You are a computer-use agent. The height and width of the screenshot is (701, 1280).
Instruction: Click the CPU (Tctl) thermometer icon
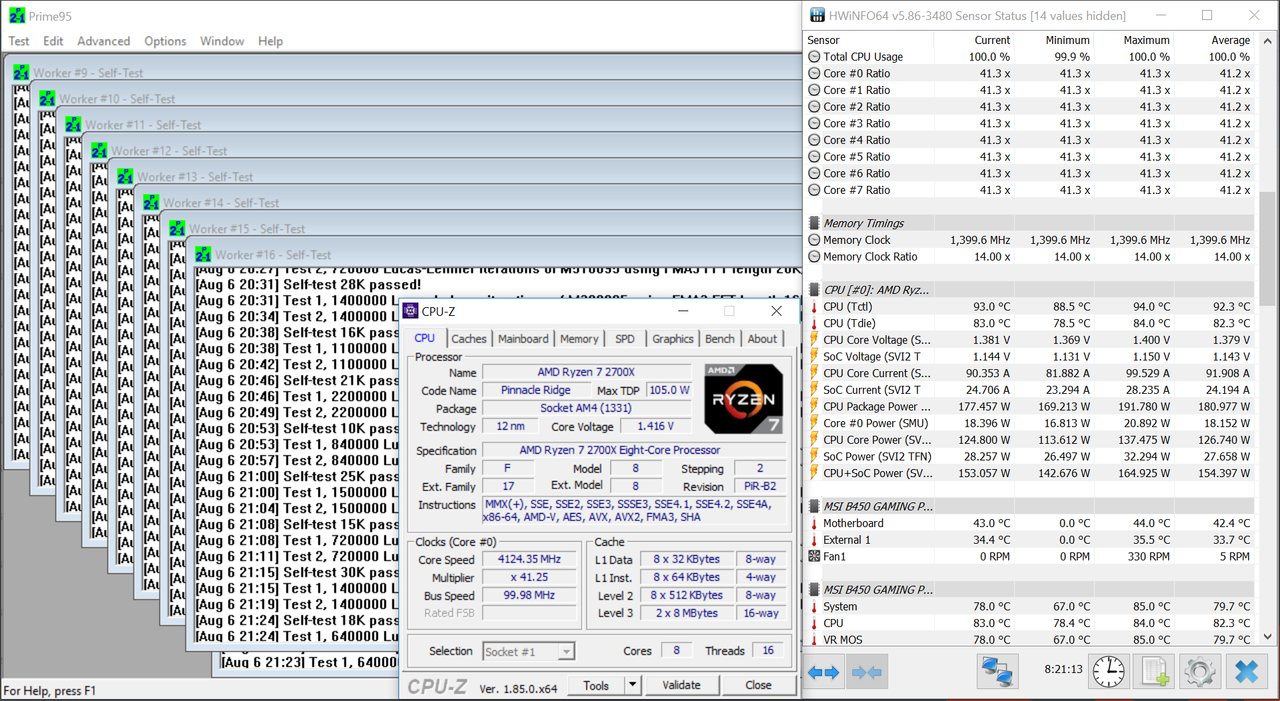click(814, 306)
